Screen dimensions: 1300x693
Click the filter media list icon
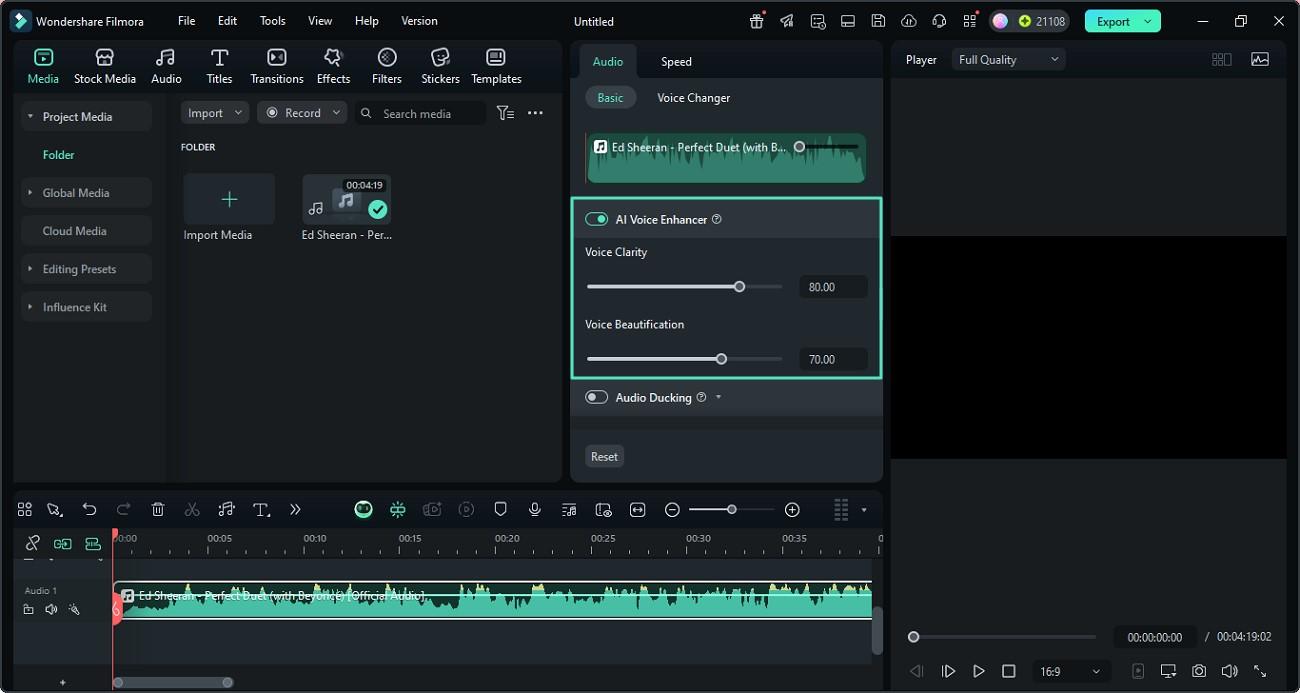pos(505,113)
